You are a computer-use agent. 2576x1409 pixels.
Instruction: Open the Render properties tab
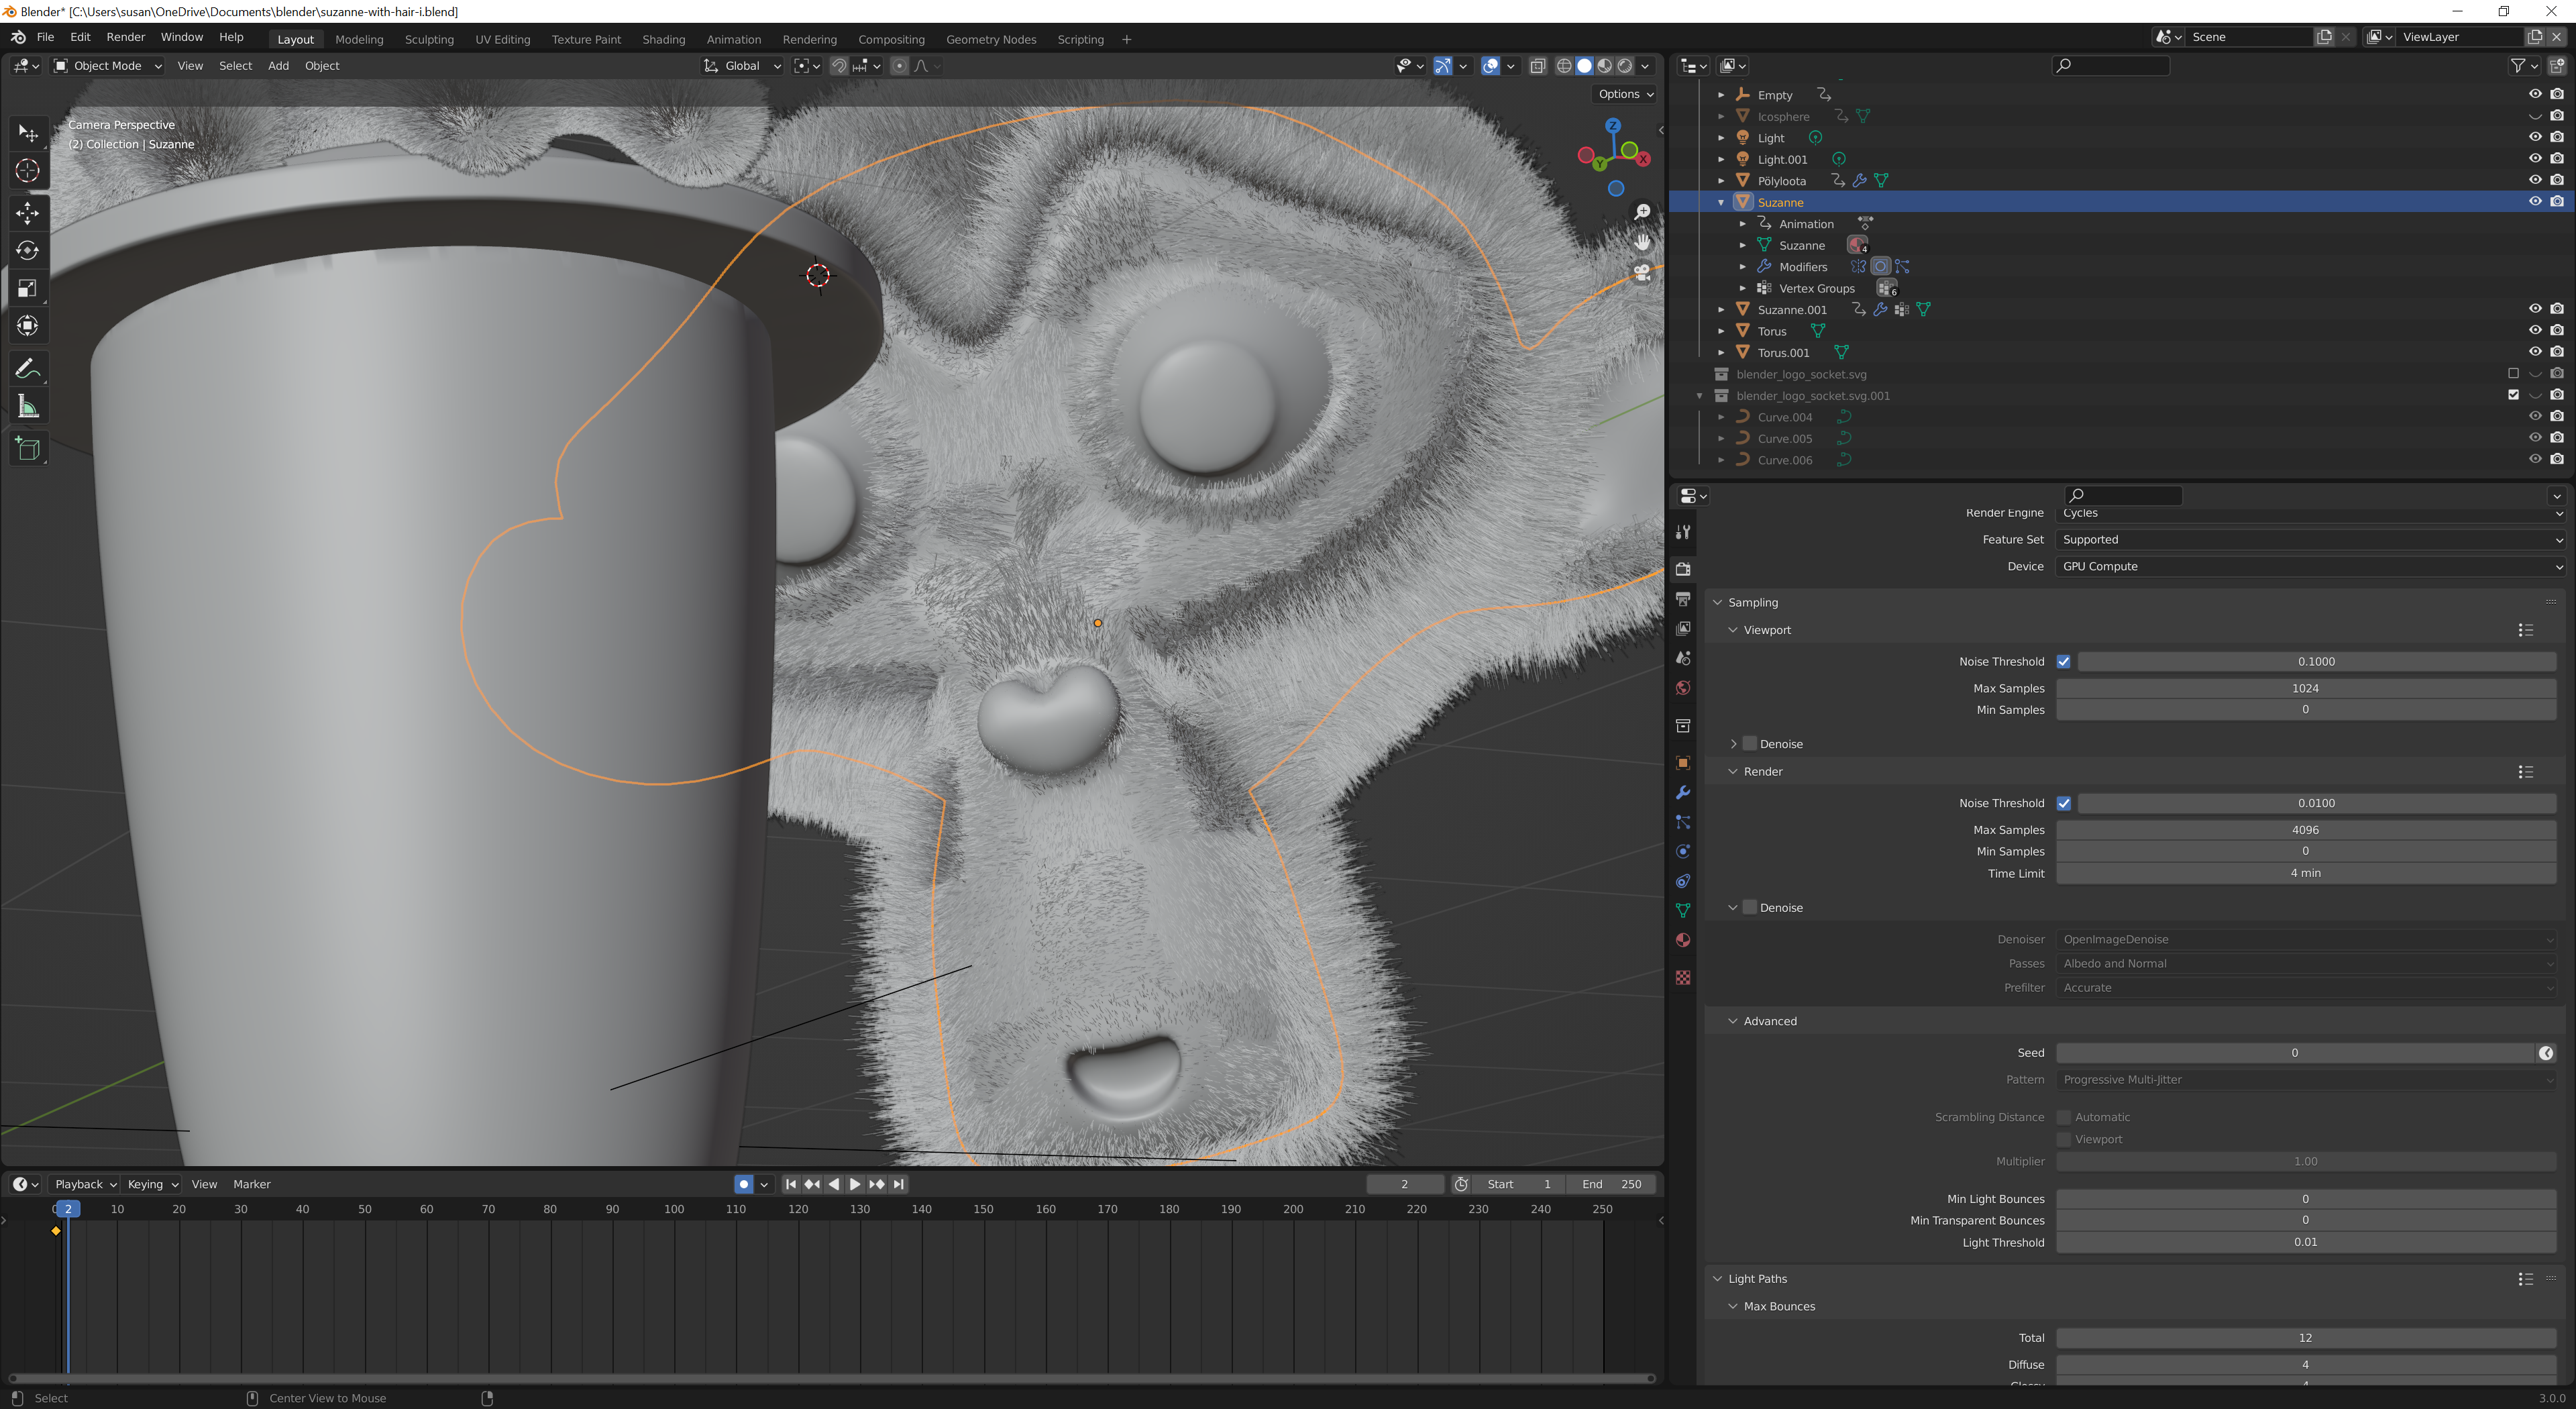coord(1683,569)
